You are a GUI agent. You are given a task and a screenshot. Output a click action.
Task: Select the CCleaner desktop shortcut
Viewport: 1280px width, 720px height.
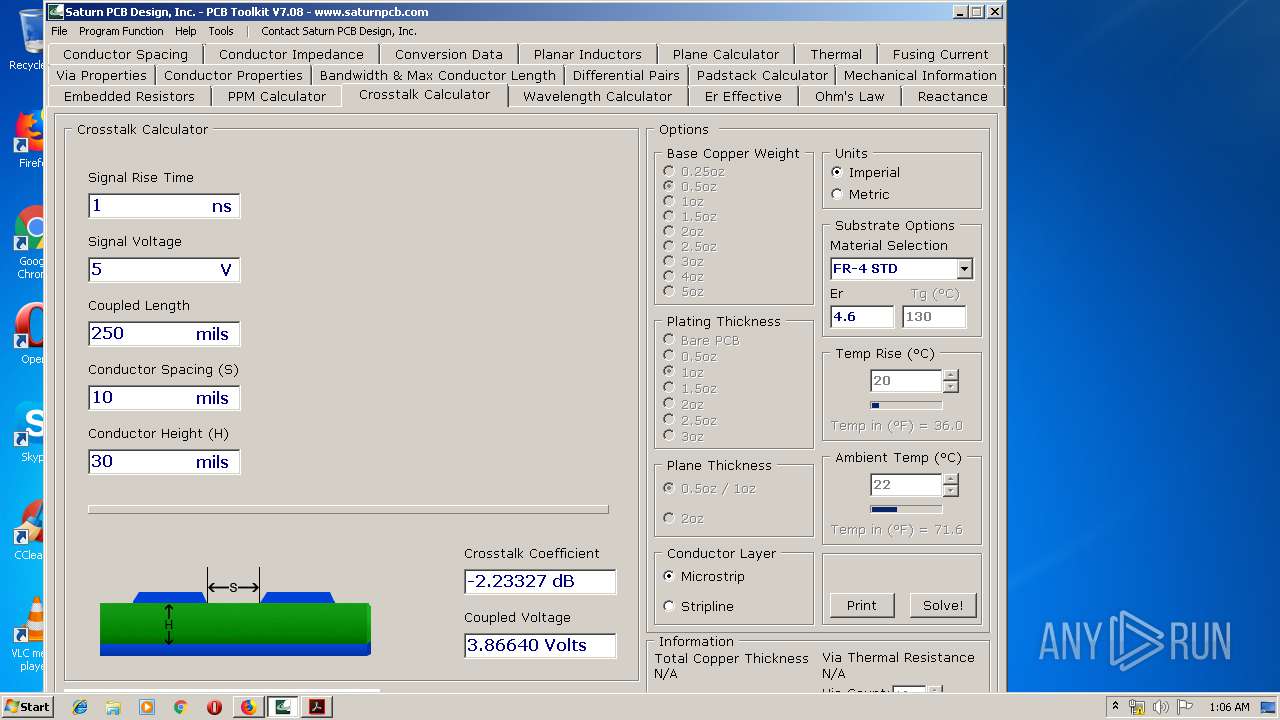pyautogui.click(x=29, y=530)
